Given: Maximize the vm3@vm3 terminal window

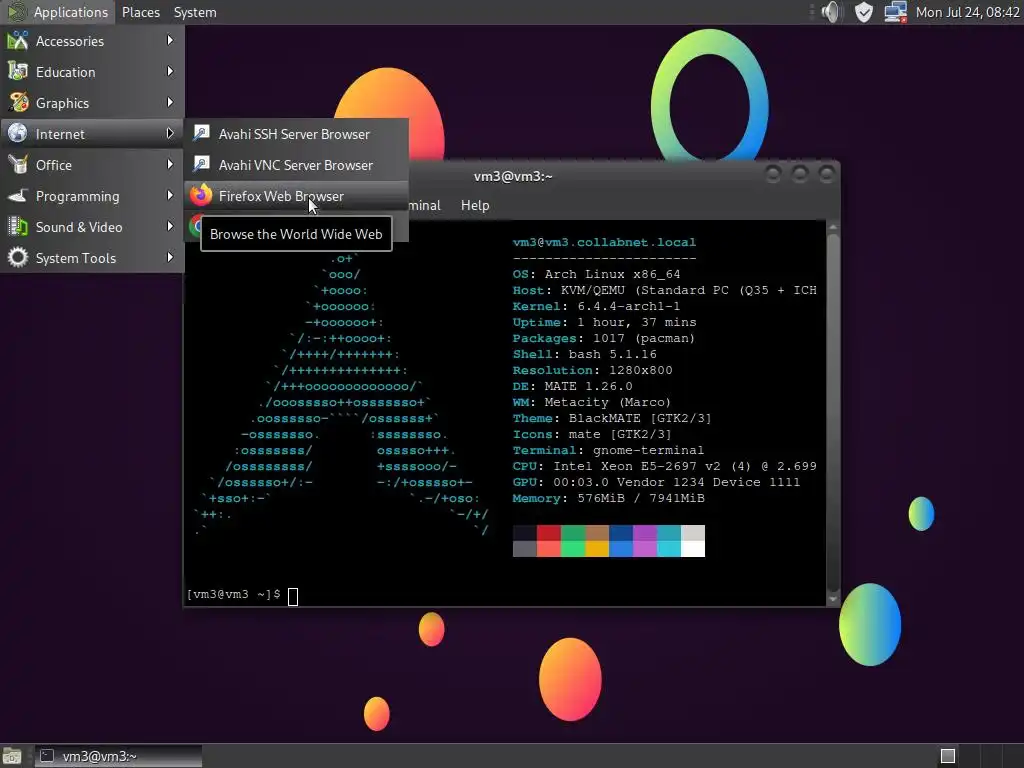Looking at the screenshot, I should click(x=799, y=174).
